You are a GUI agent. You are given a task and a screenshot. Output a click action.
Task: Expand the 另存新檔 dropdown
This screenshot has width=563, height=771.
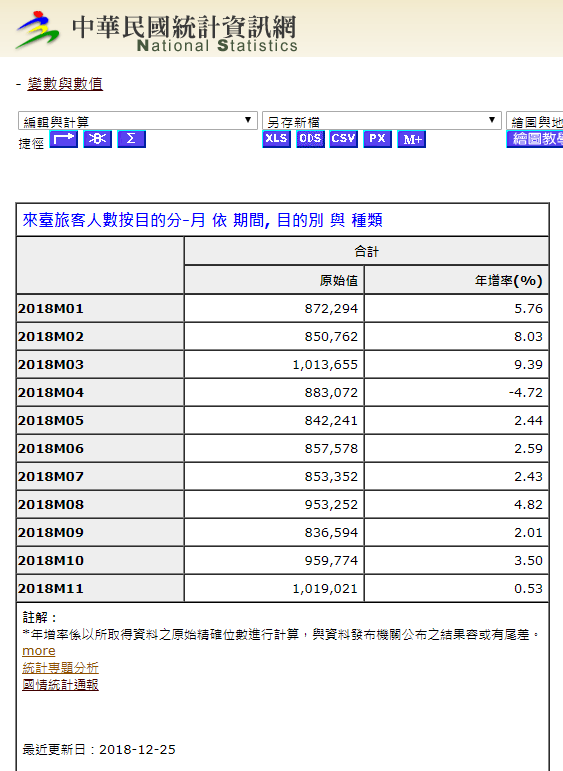(x=382, y=121)
